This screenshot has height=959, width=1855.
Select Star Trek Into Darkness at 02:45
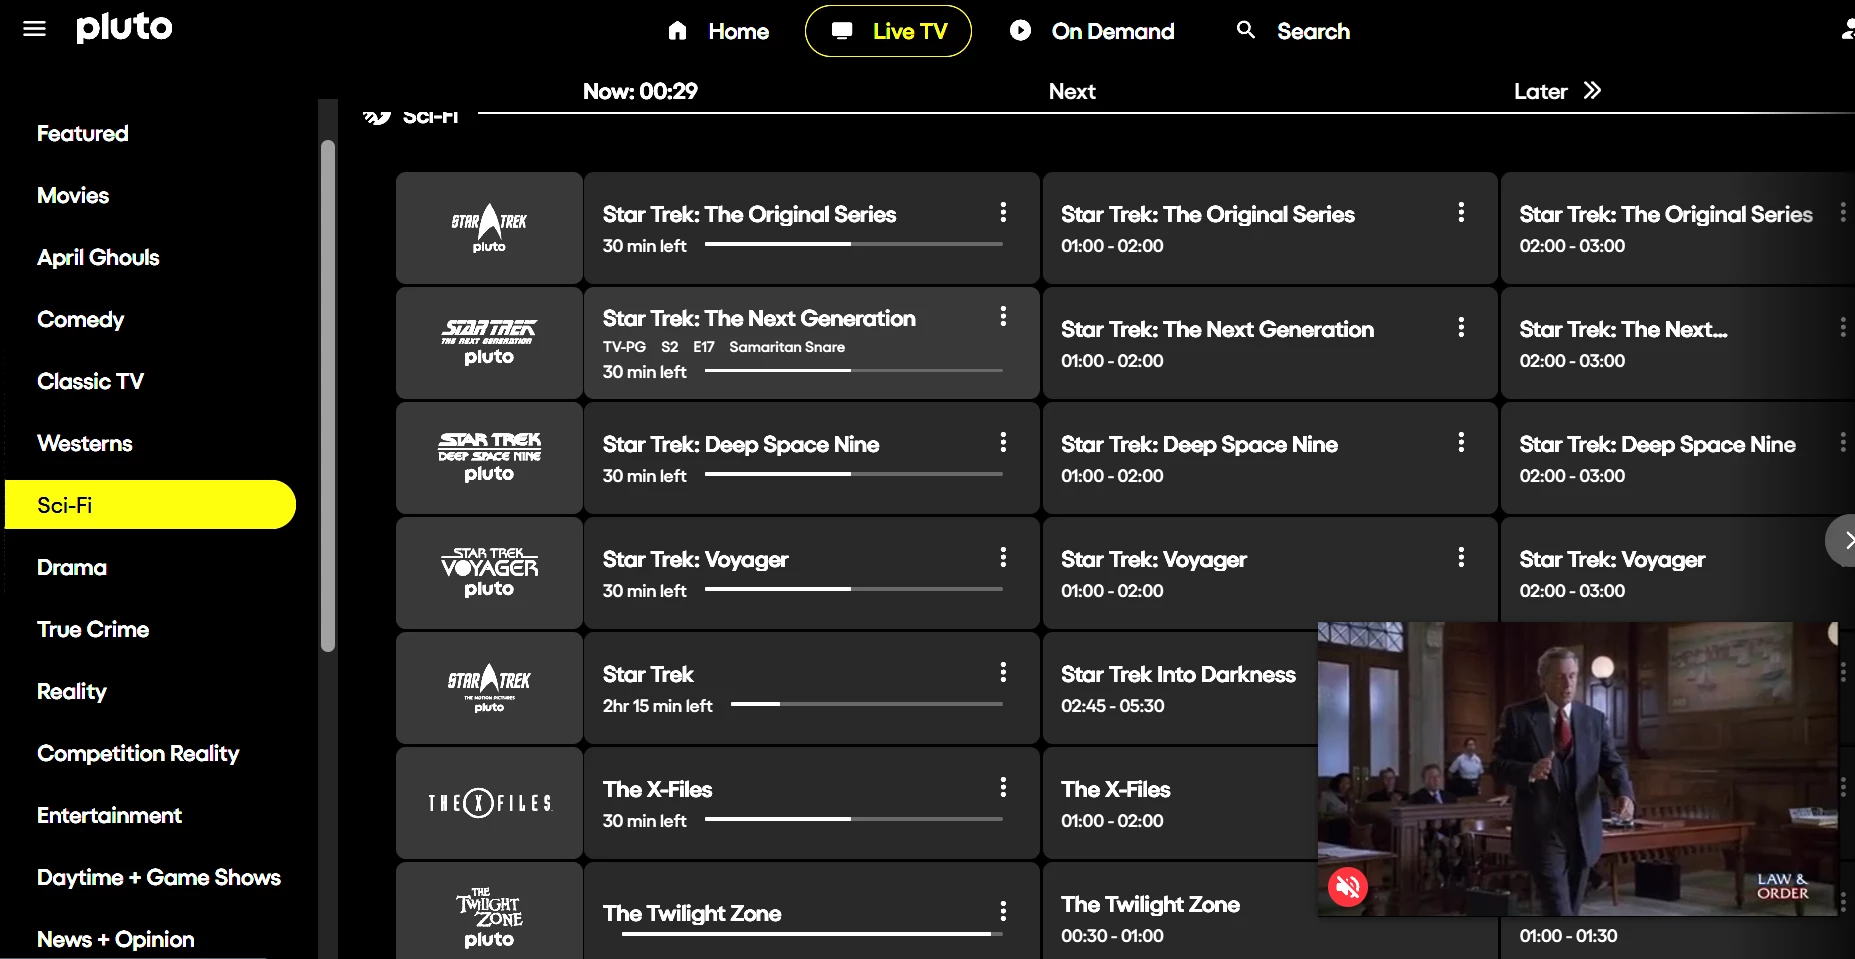click(x=1180, y=688)
